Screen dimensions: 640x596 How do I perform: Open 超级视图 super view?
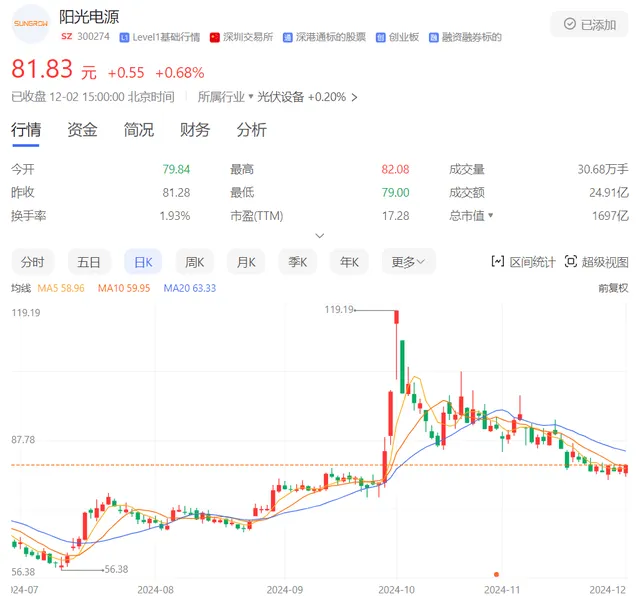pos(598,262)
